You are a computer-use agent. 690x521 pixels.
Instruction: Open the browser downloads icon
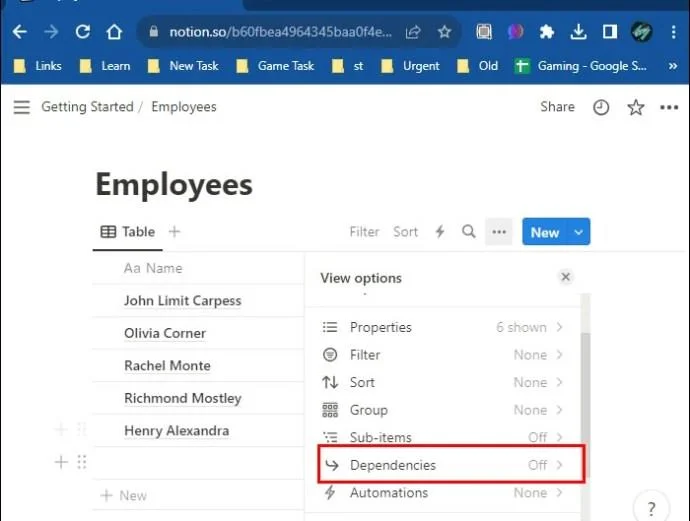(x=578, y=32)
